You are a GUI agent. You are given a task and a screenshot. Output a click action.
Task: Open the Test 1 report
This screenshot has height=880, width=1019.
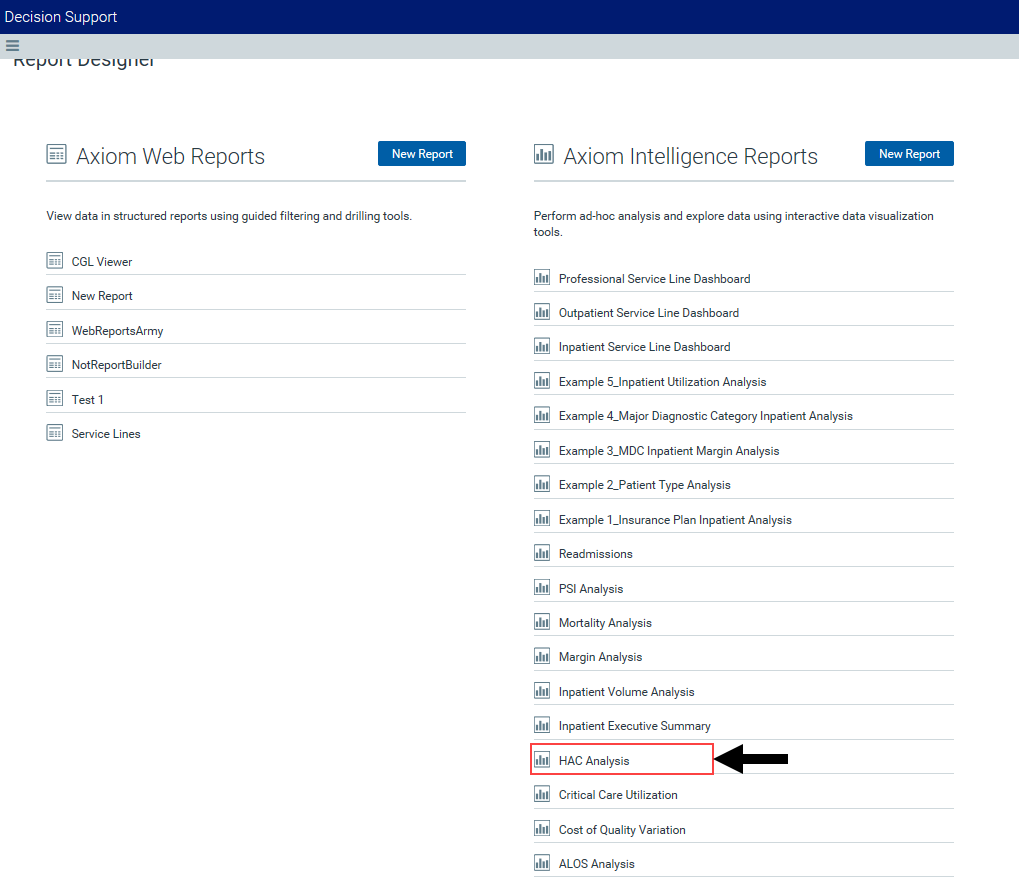pos(88,400)
